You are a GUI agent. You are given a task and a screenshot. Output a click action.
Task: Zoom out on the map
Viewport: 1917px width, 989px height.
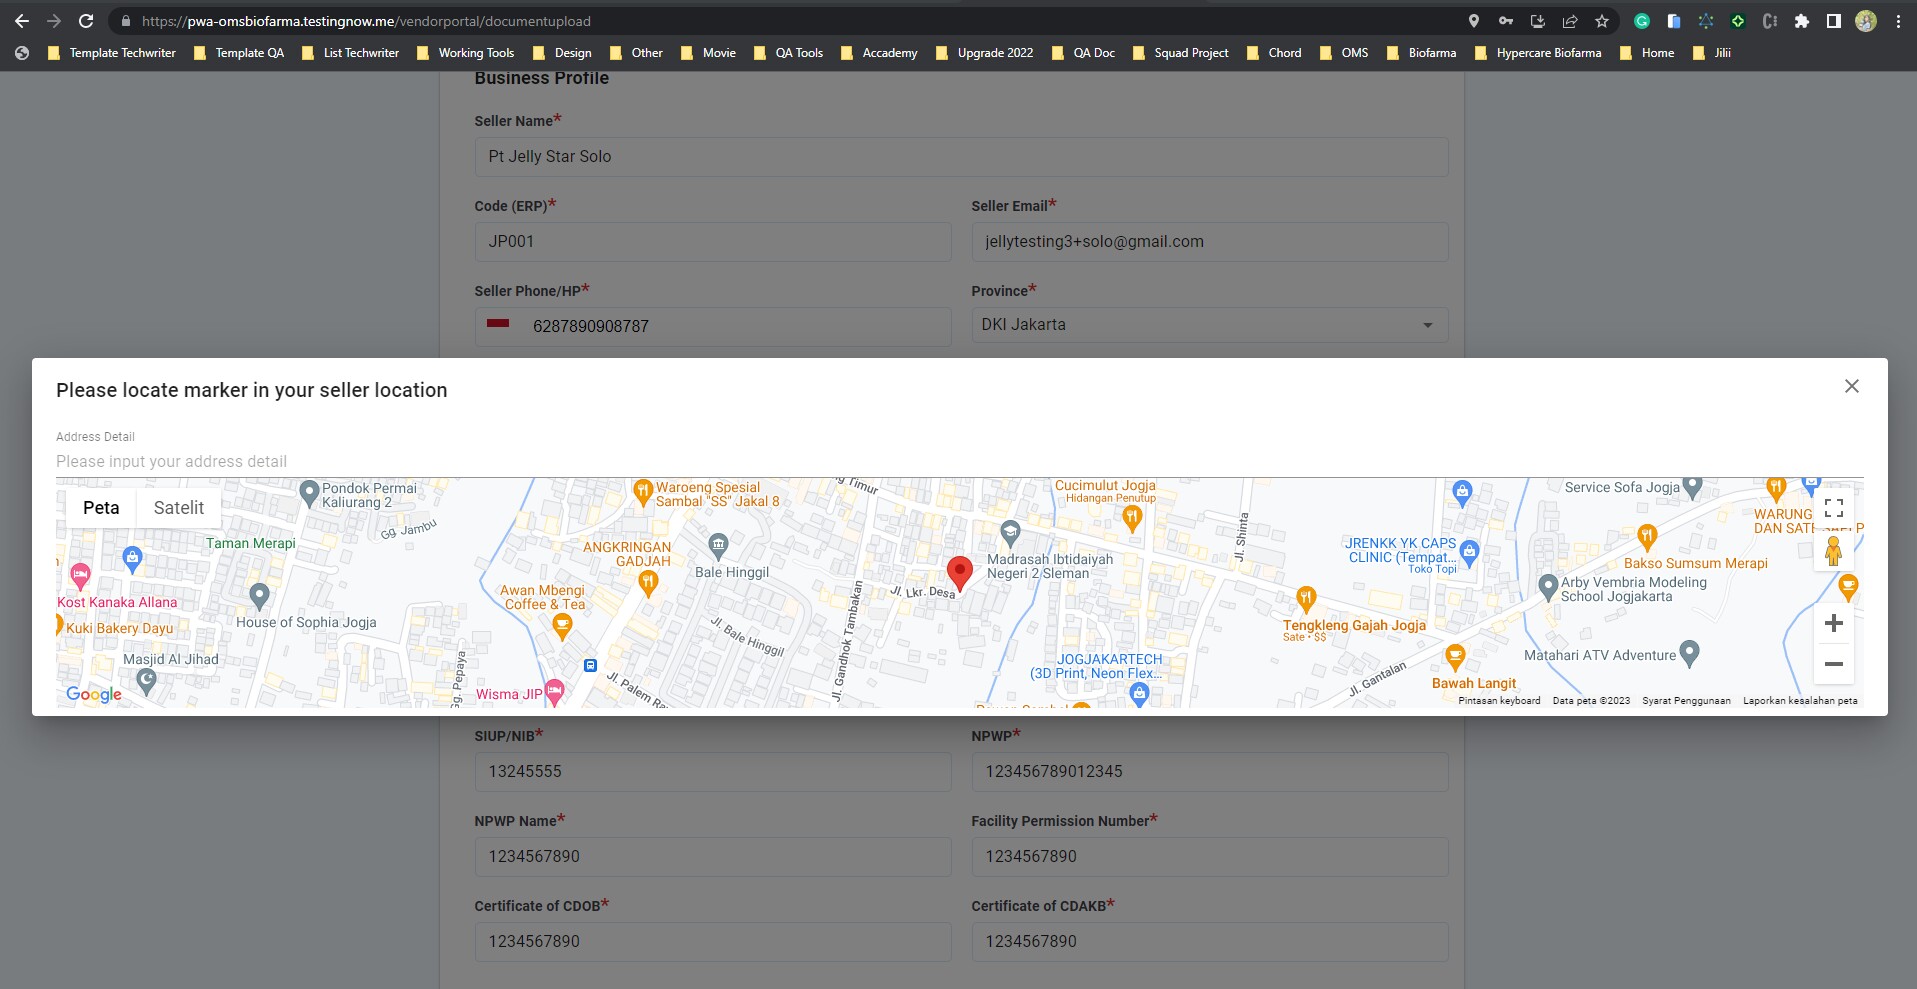click(x=1833, y=664)
